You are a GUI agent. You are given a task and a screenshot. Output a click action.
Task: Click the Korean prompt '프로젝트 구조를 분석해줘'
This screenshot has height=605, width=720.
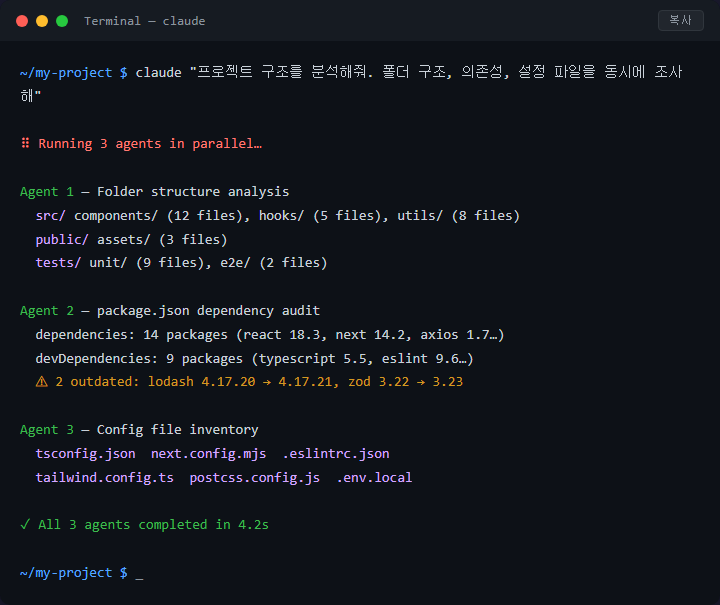click(x=281, y=72)
